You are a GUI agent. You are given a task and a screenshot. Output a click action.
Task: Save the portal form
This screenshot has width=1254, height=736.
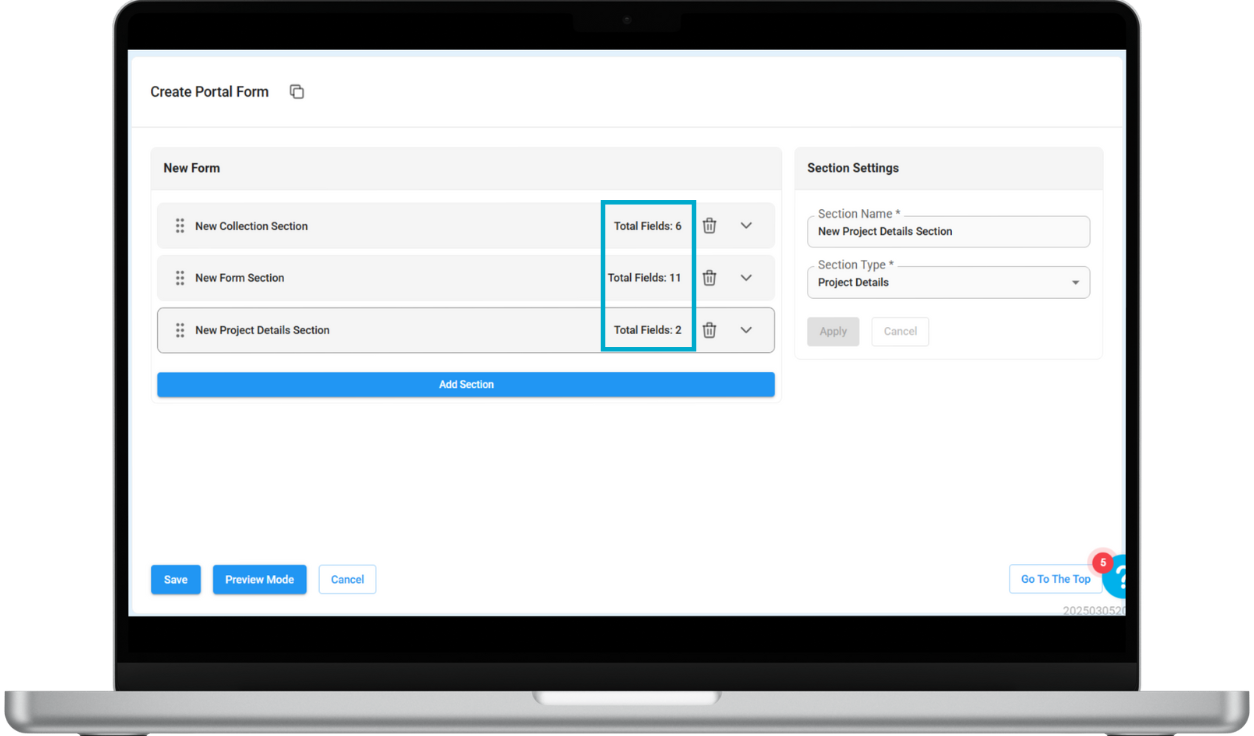pyautogui.click(x=176, y=580)
